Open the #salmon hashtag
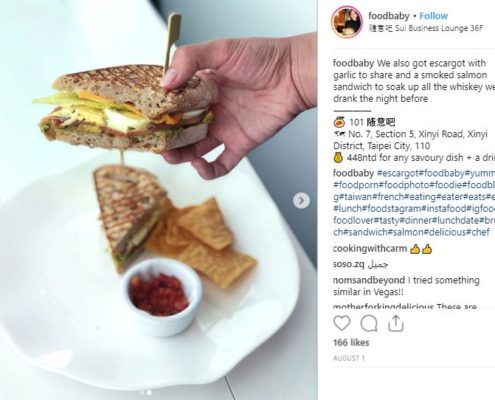This screenshot has width=495, height=400. (x=406, y=232)
